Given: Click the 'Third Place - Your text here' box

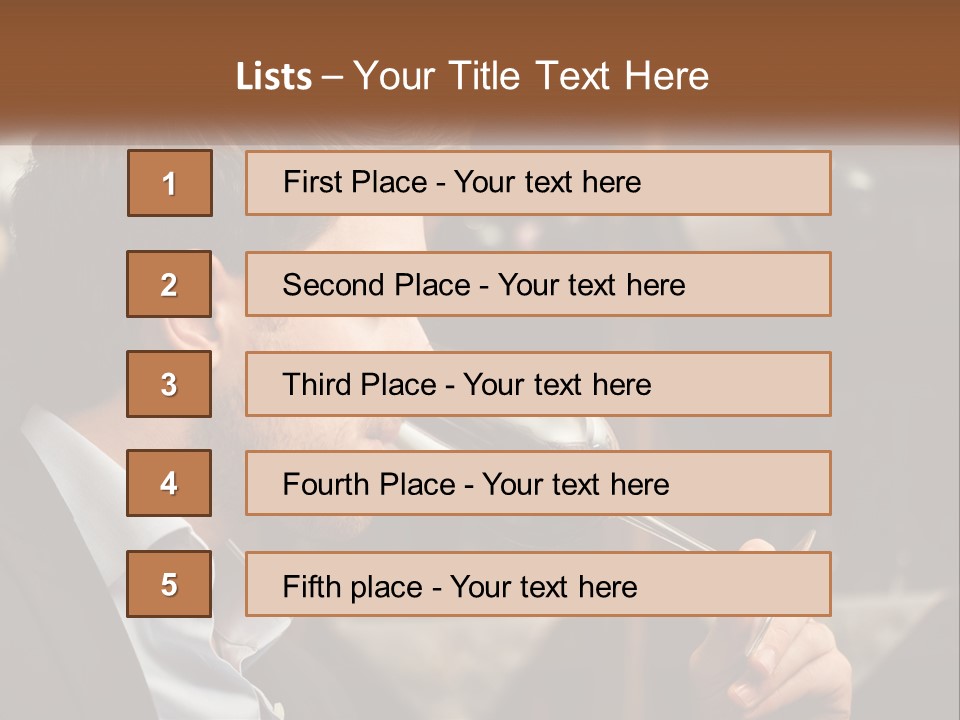Looking at the screenshot, I should pos(538,384).
